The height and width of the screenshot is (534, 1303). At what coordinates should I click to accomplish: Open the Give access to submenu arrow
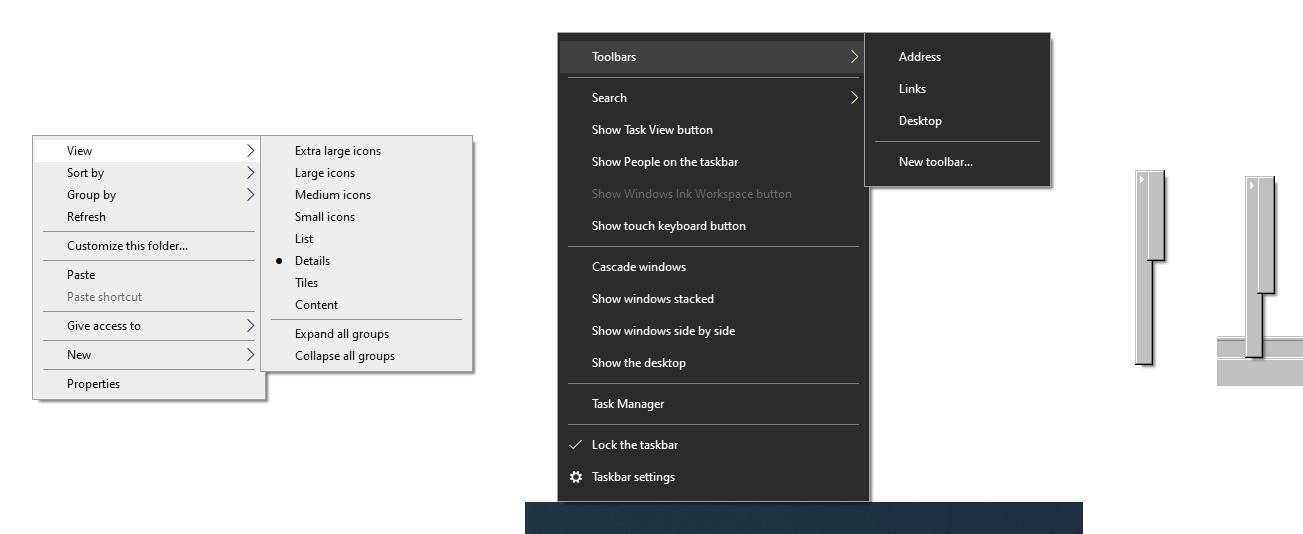click(x=250, y=326)
